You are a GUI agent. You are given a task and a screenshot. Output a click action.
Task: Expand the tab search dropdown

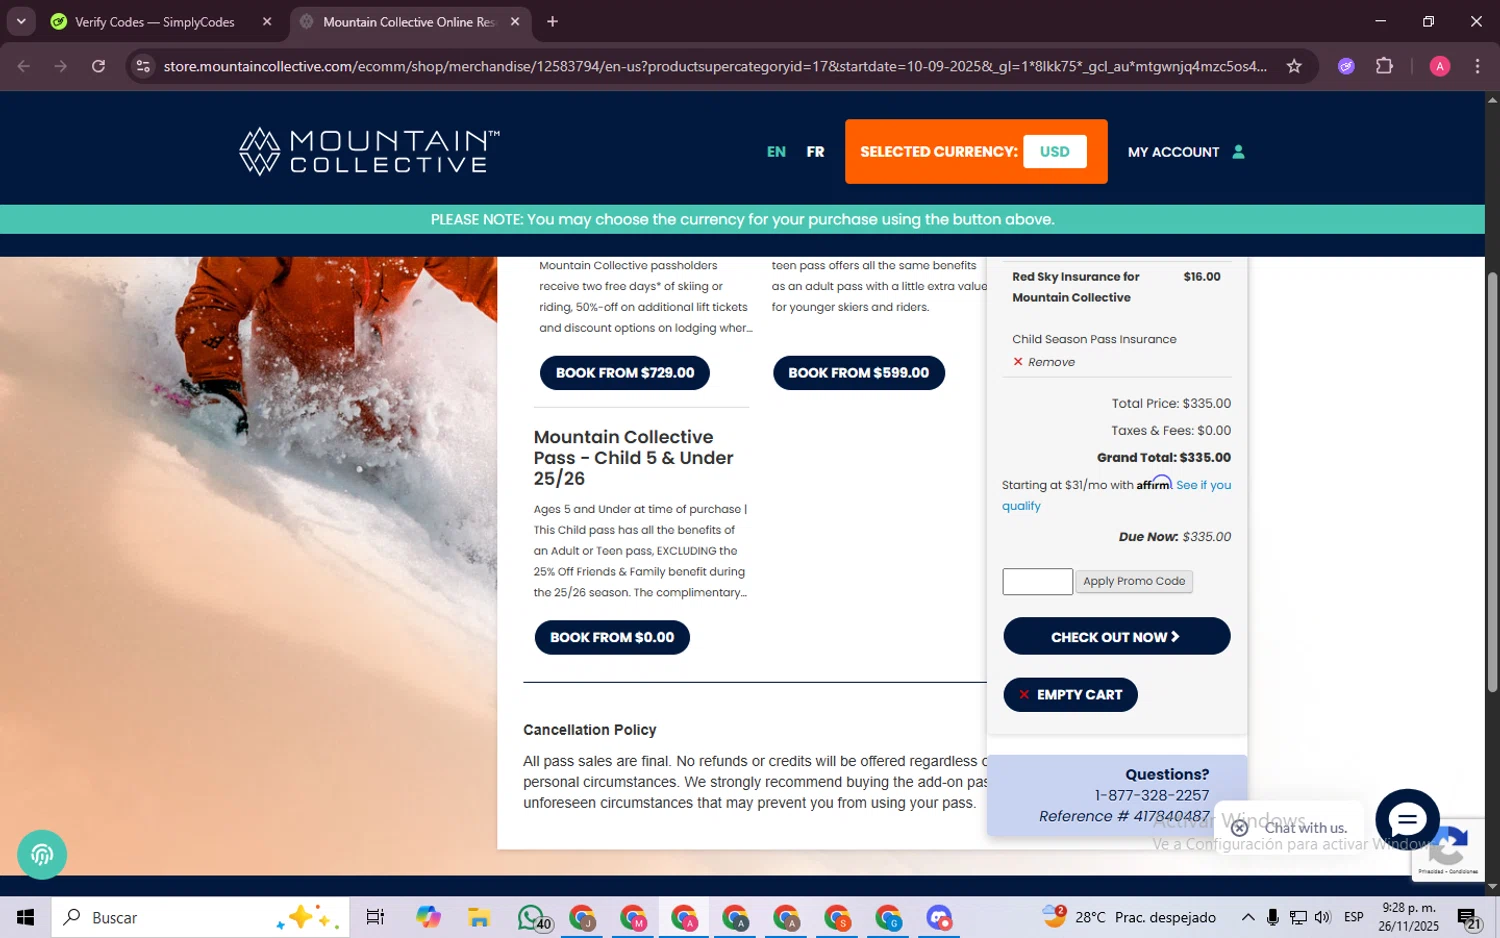(x=21, y=21)
